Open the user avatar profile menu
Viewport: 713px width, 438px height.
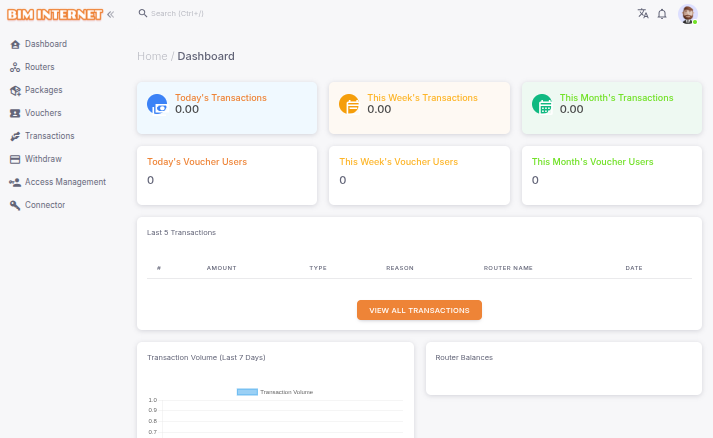coord(687,14)
